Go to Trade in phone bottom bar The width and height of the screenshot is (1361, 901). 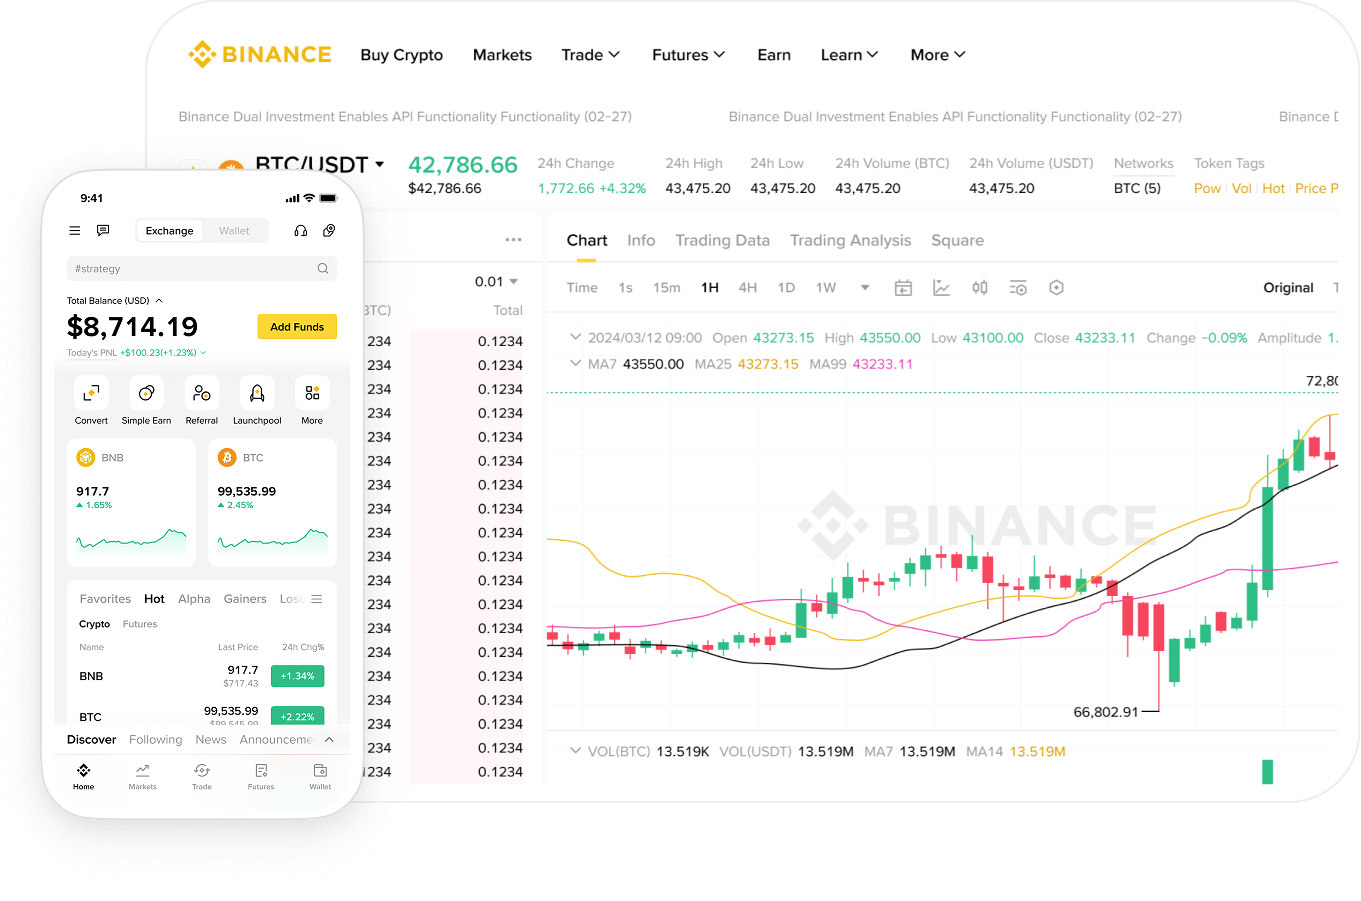click(202, 776)
